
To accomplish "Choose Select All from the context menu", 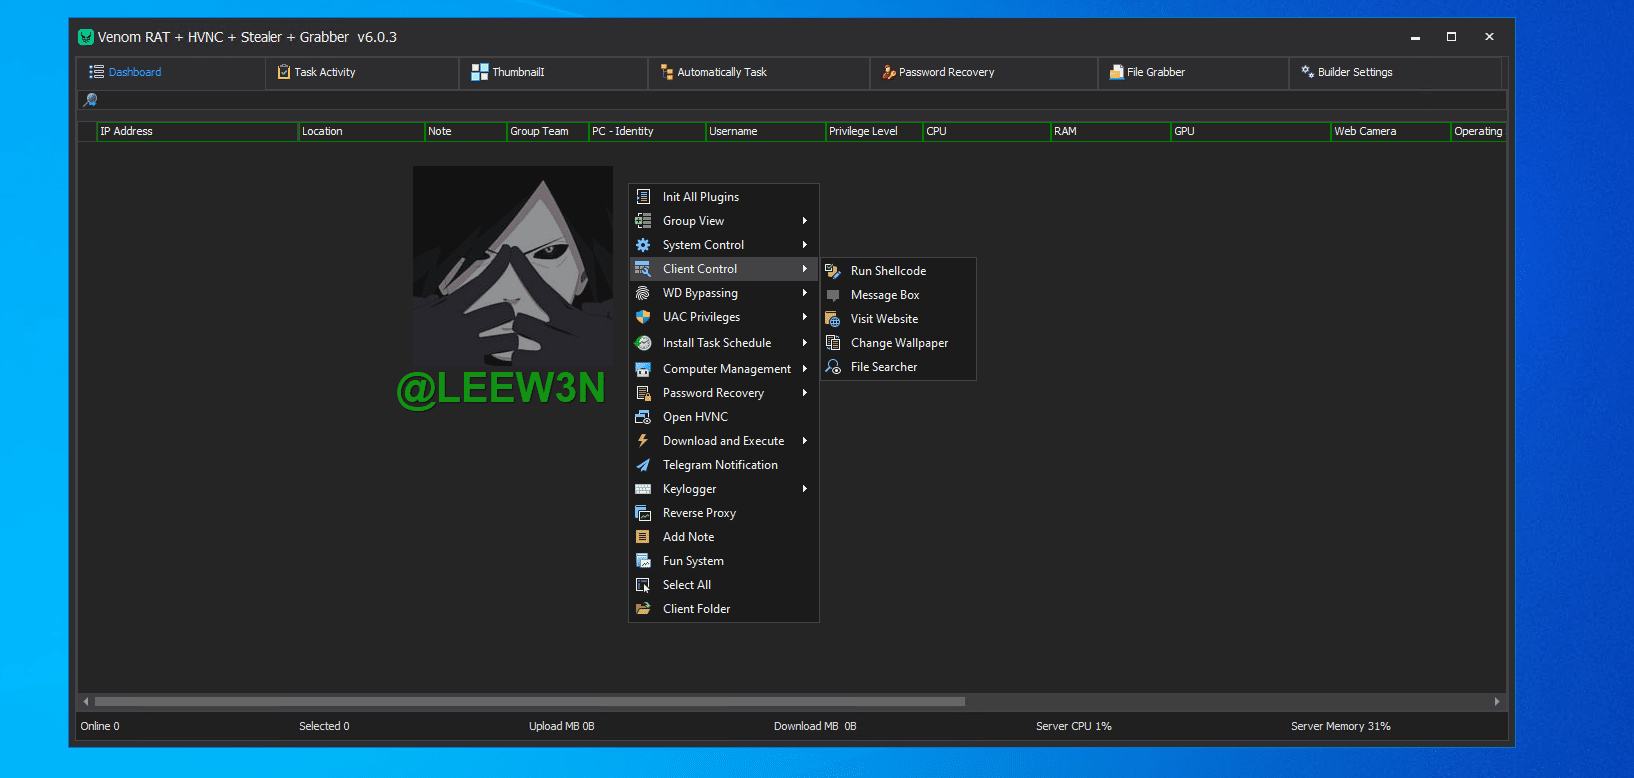I will tap(687, 585).
